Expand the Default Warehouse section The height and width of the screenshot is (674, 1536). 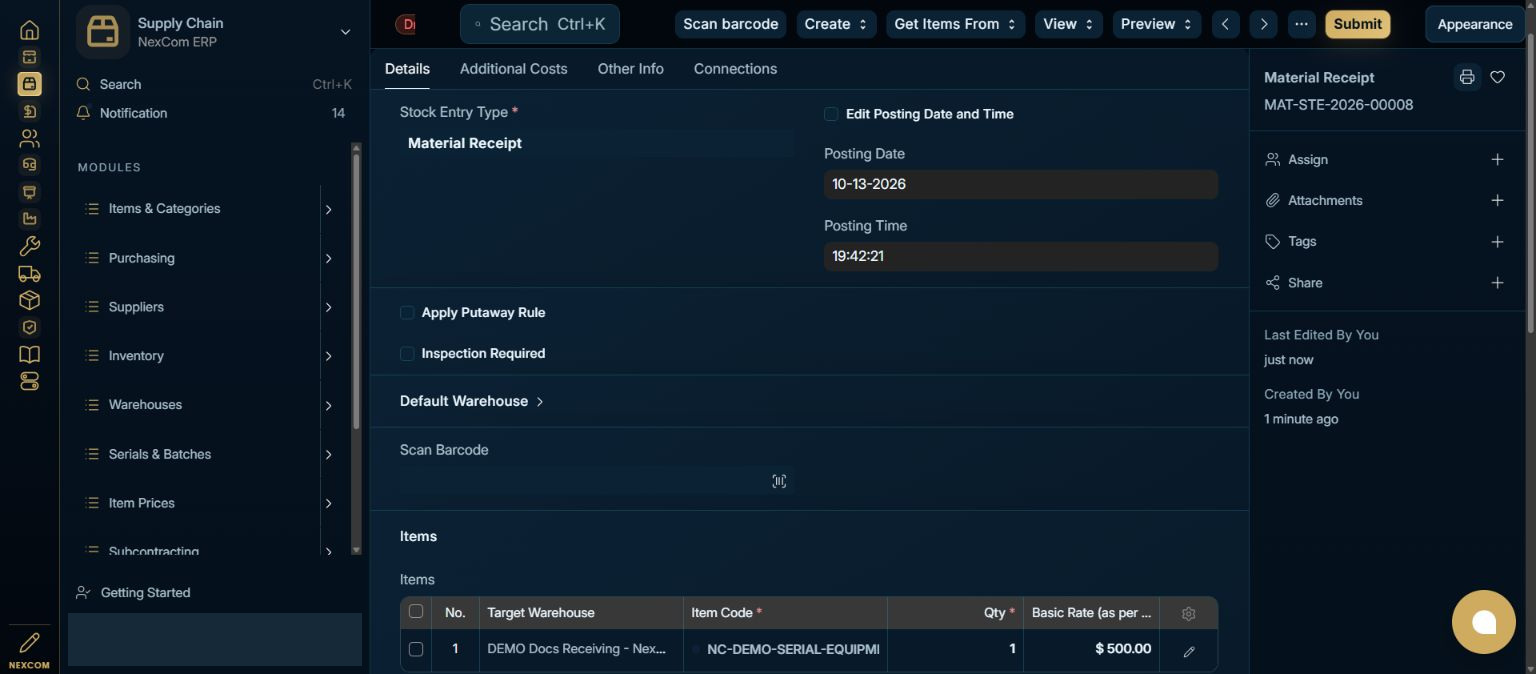coord(472,401)
